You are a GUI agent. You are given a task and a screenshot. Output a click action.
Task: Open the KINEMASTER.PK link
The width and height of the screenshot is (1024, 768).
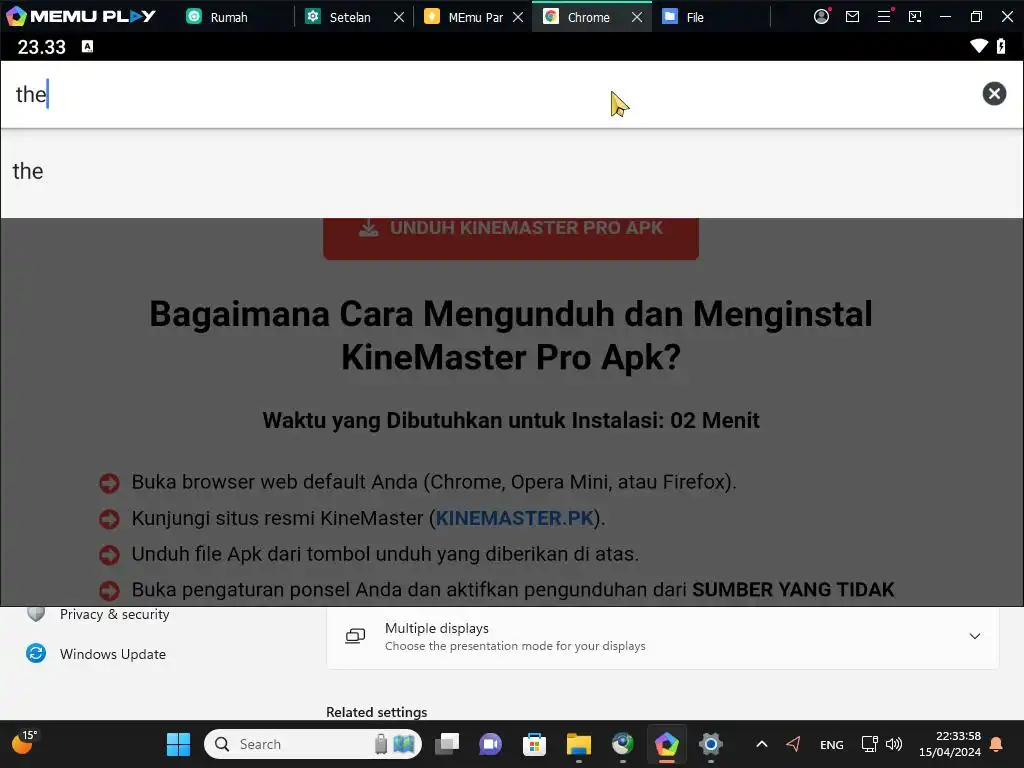coord(515,518)
